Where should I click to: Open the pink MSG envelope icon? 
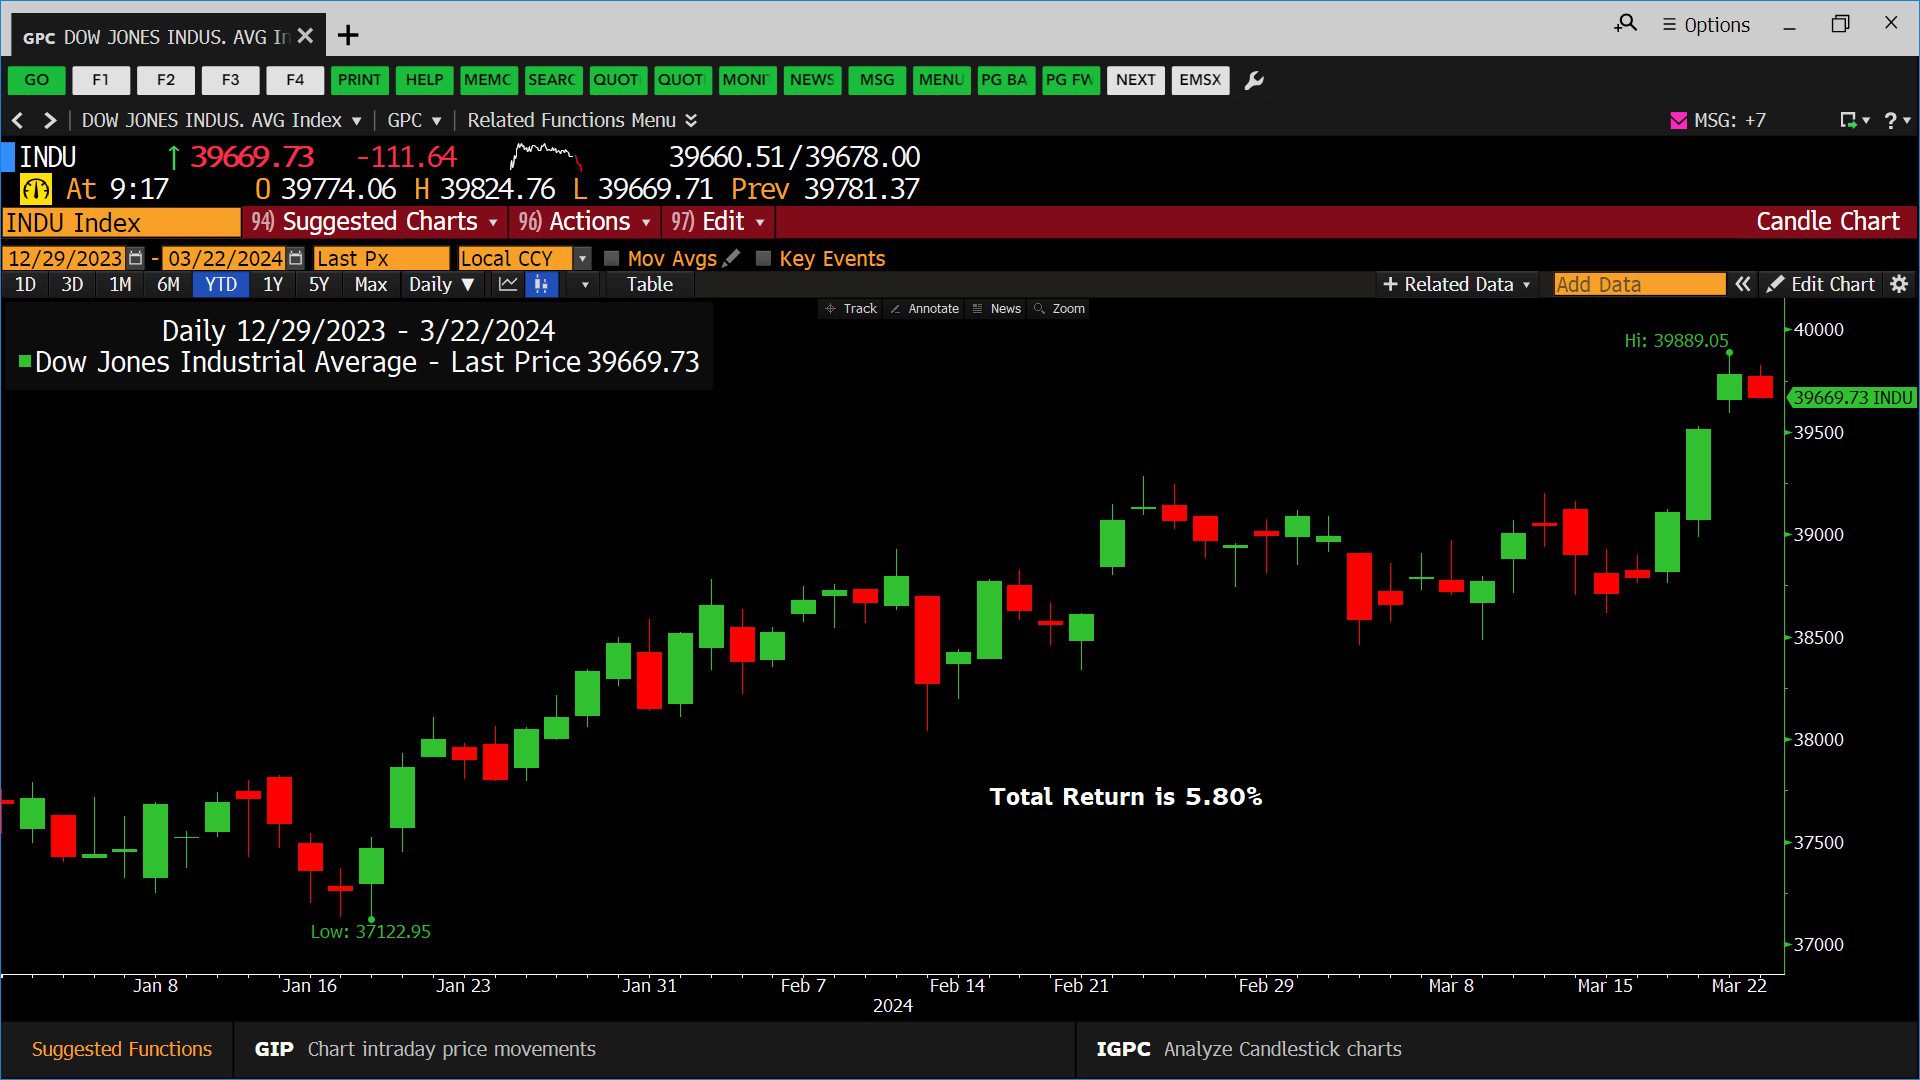[1679, 120]
